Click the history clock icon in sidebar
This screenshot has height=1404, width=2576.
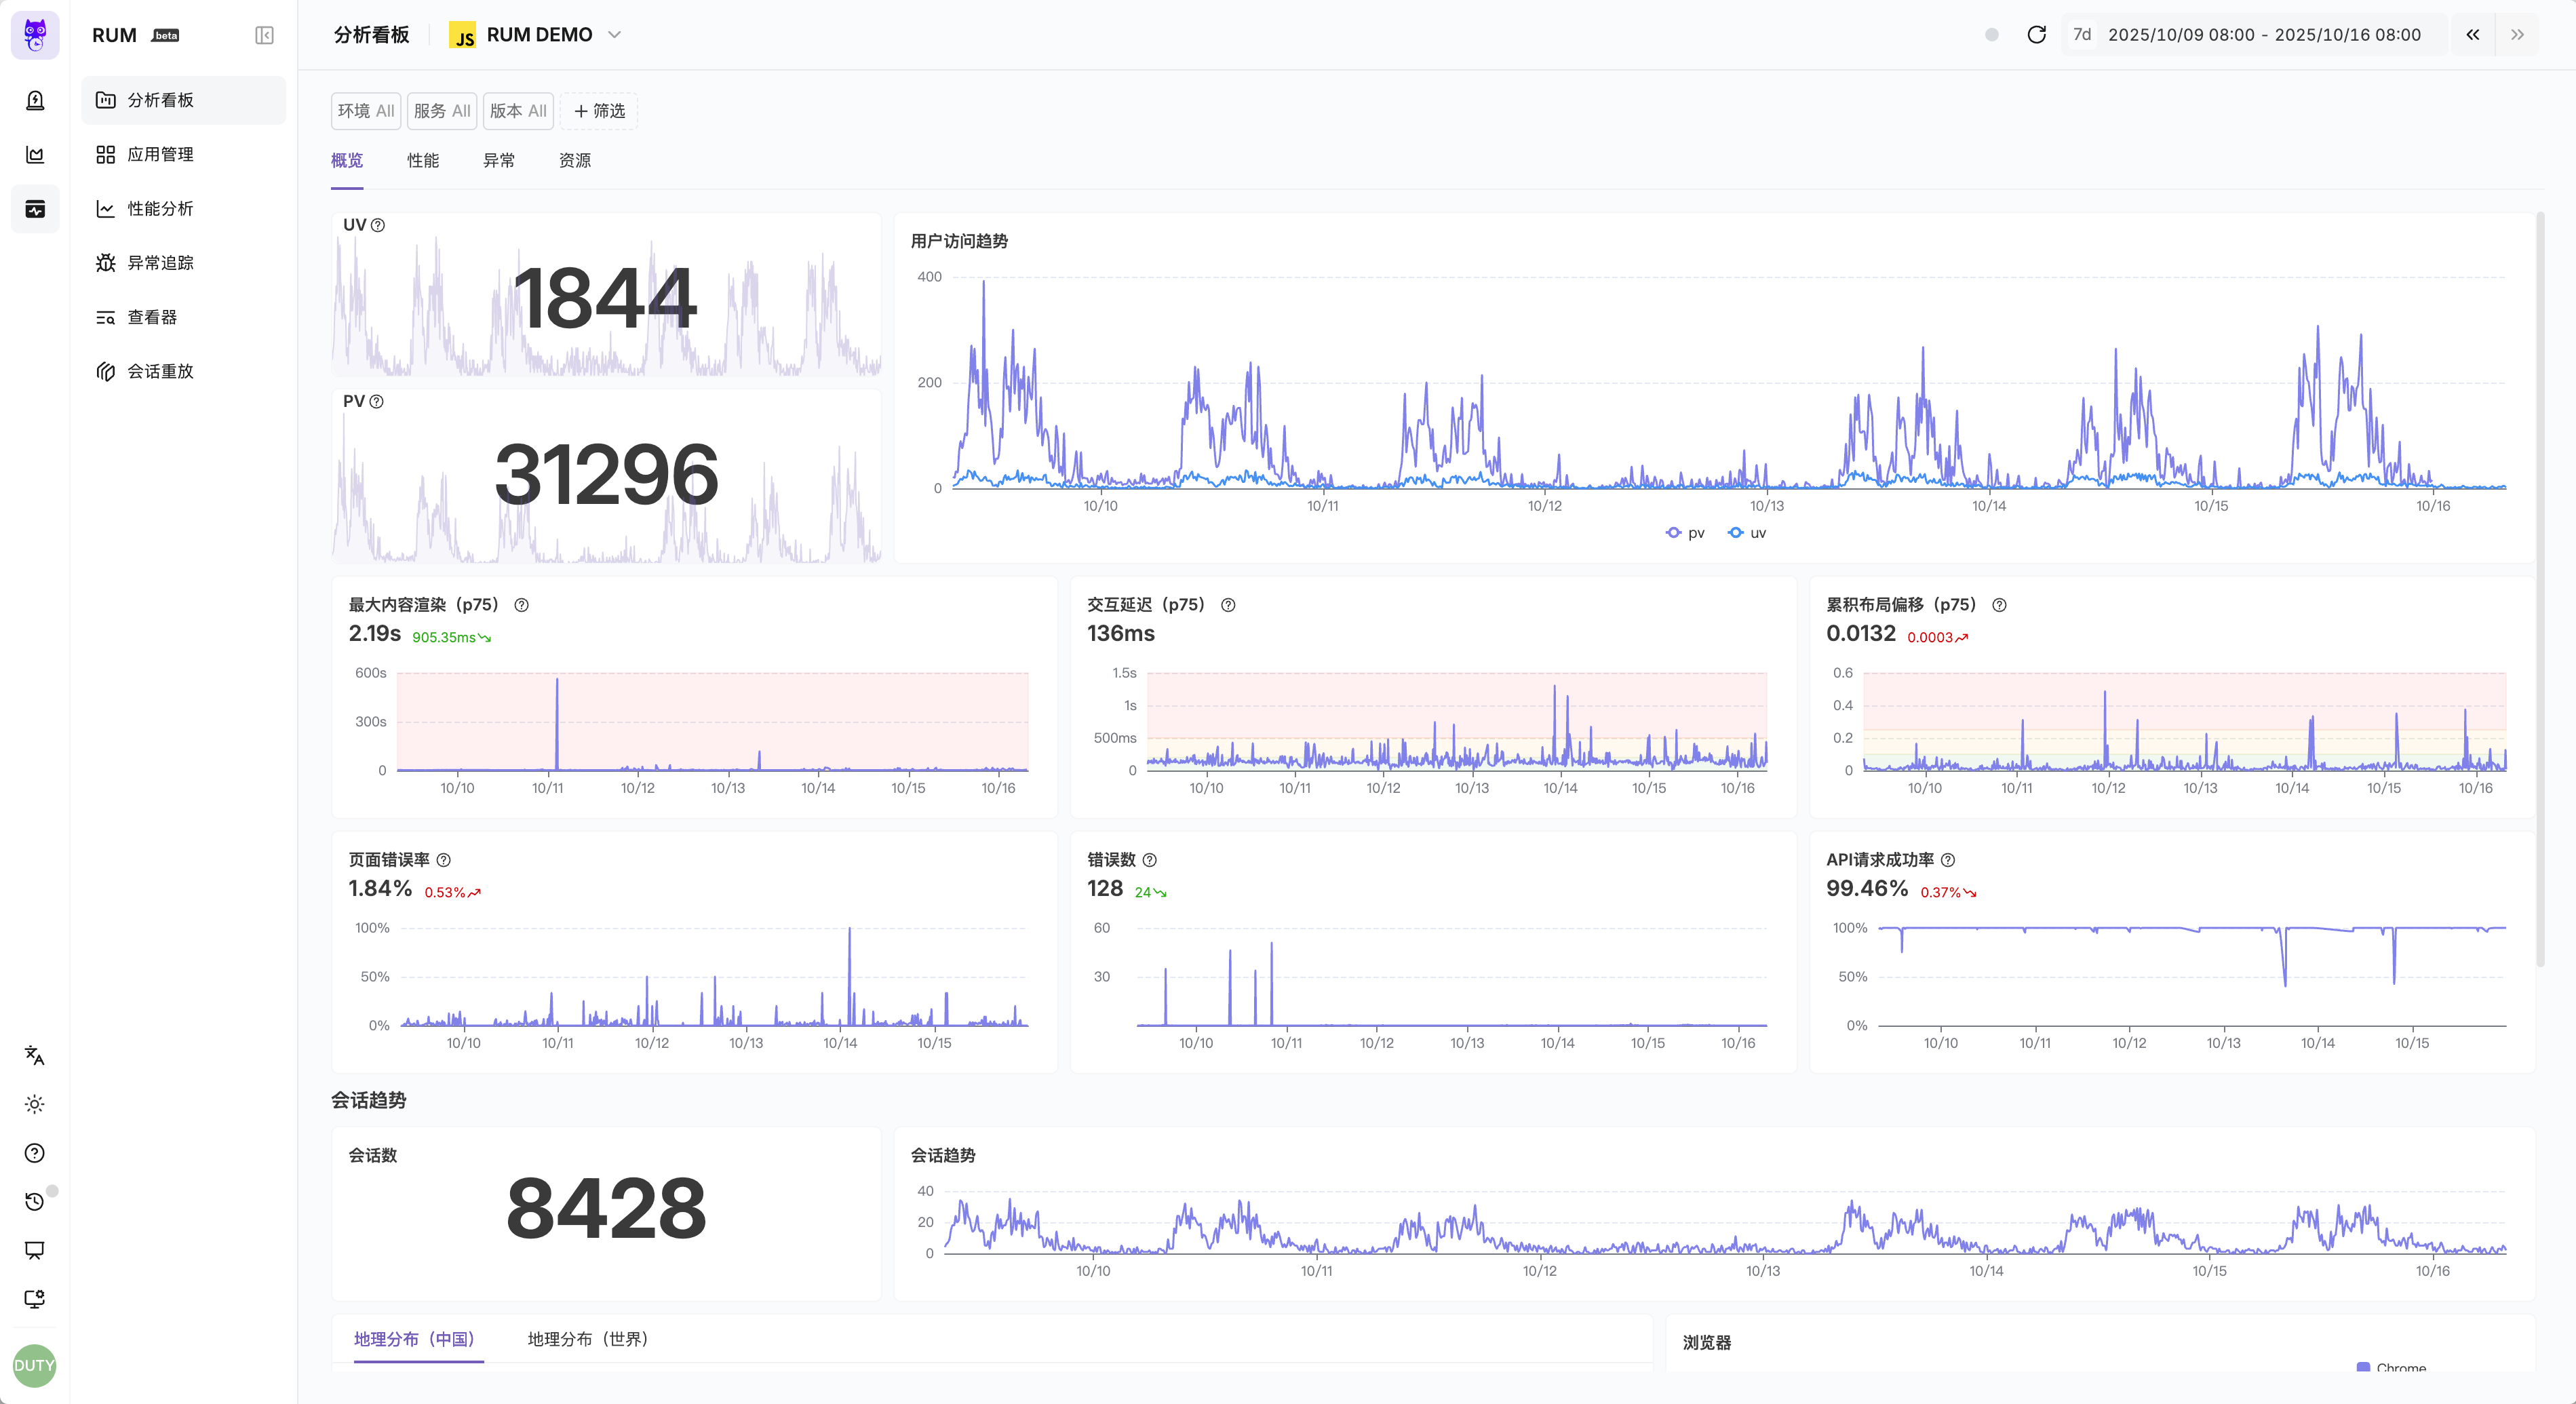34,1201
